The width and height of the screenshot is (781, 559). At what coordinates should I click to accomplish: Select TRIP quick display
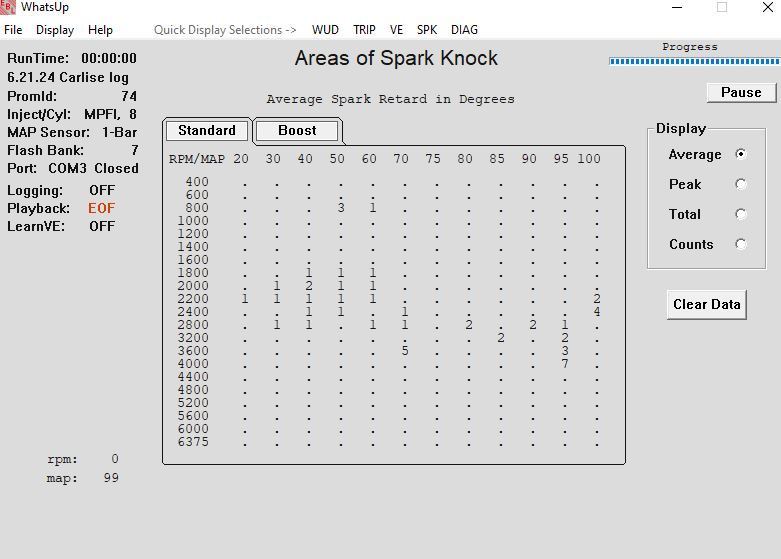click(364, 30)
